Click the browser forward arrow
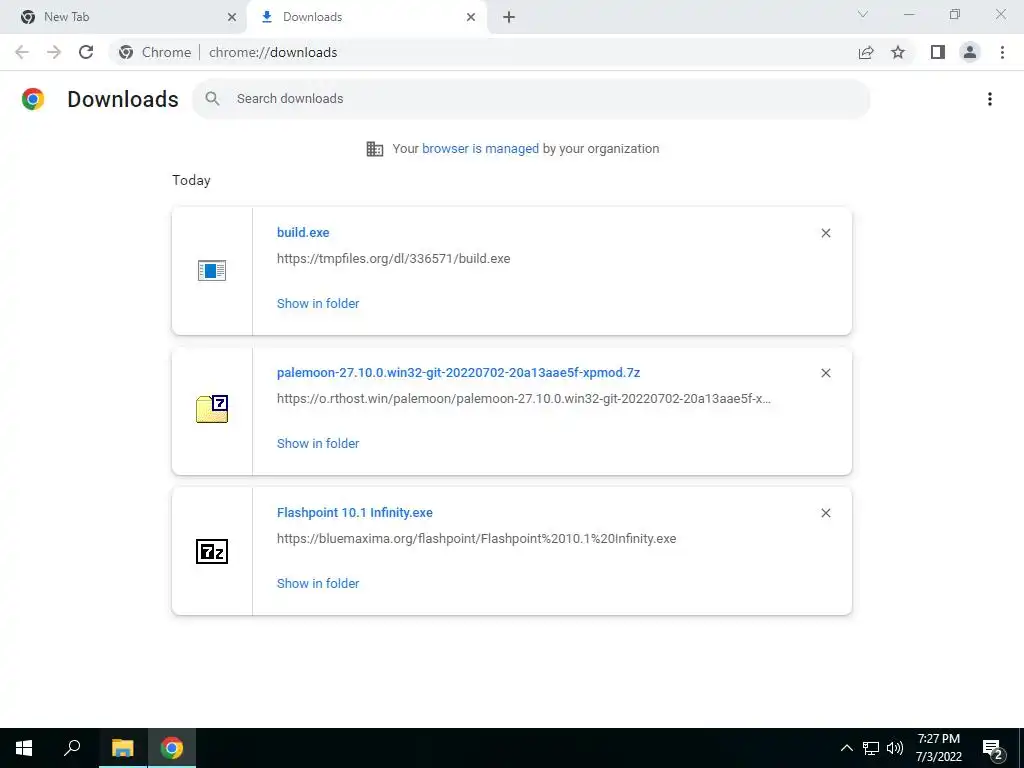Viewport: 1024px width, 768px height. click(54, 52)
